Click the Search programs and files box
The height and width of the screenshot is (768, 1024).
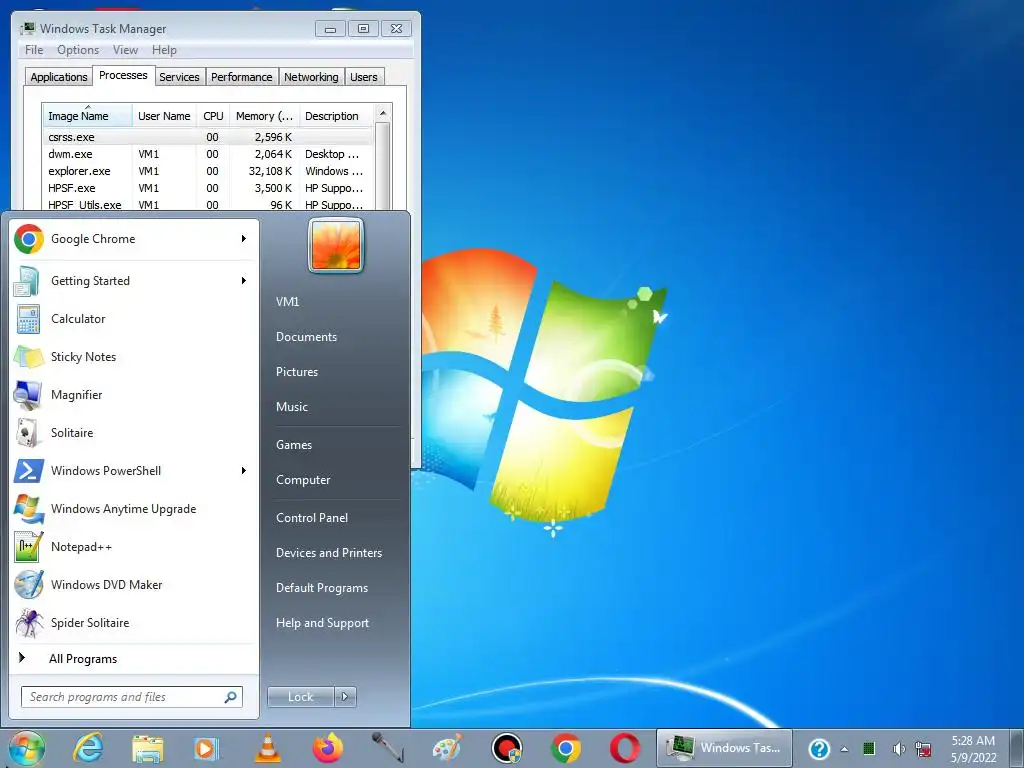131,697
